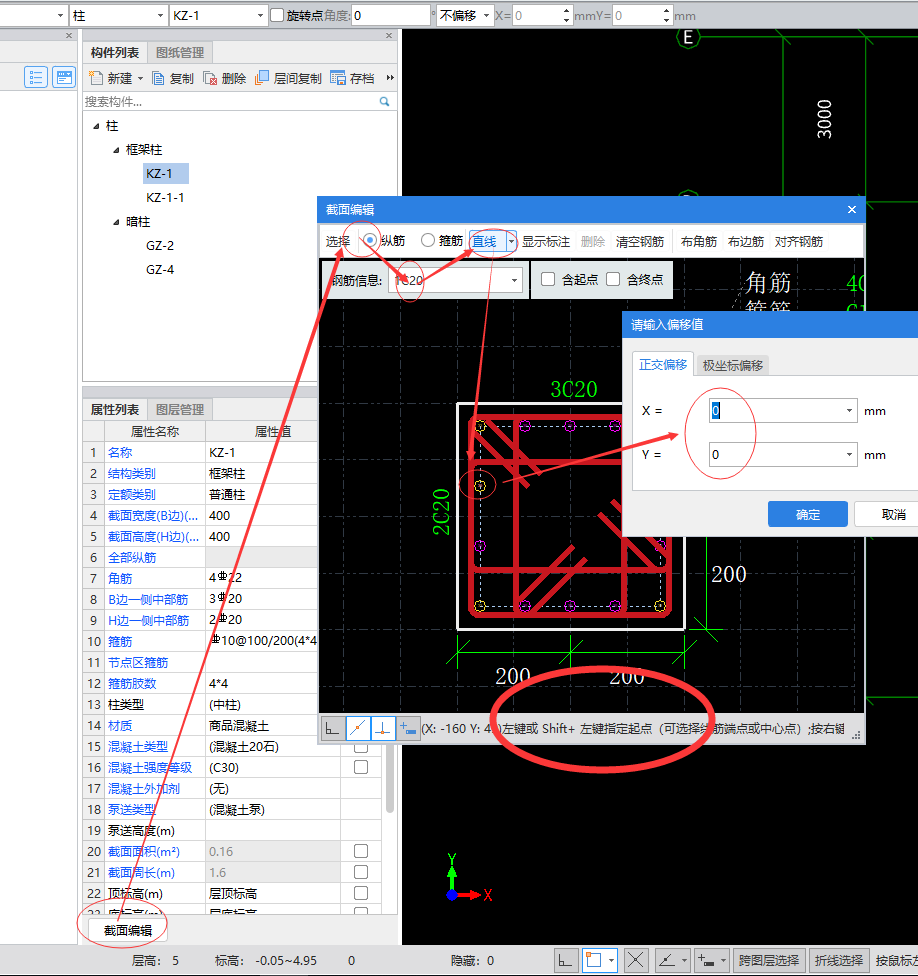Image resolution: width=918 pixels, height=976 pixels.
Task: Open the 直线 draw mode dropdown arrow
Action: [x=511, y=242]
